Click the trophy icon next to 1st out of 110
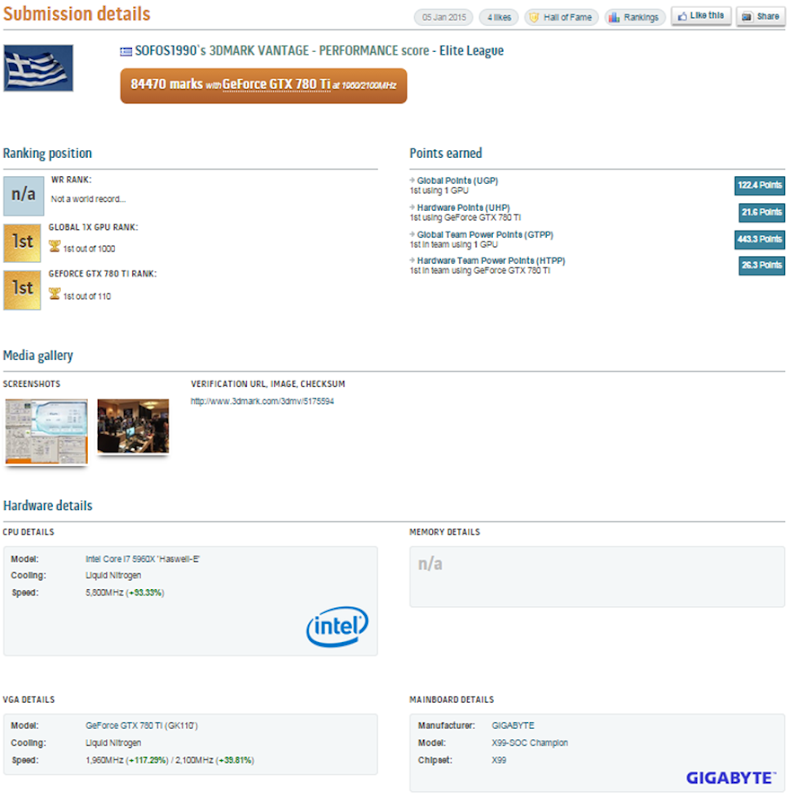Viewport: 794px width, 800px height. pyautogui.click(x=55, y=294)
